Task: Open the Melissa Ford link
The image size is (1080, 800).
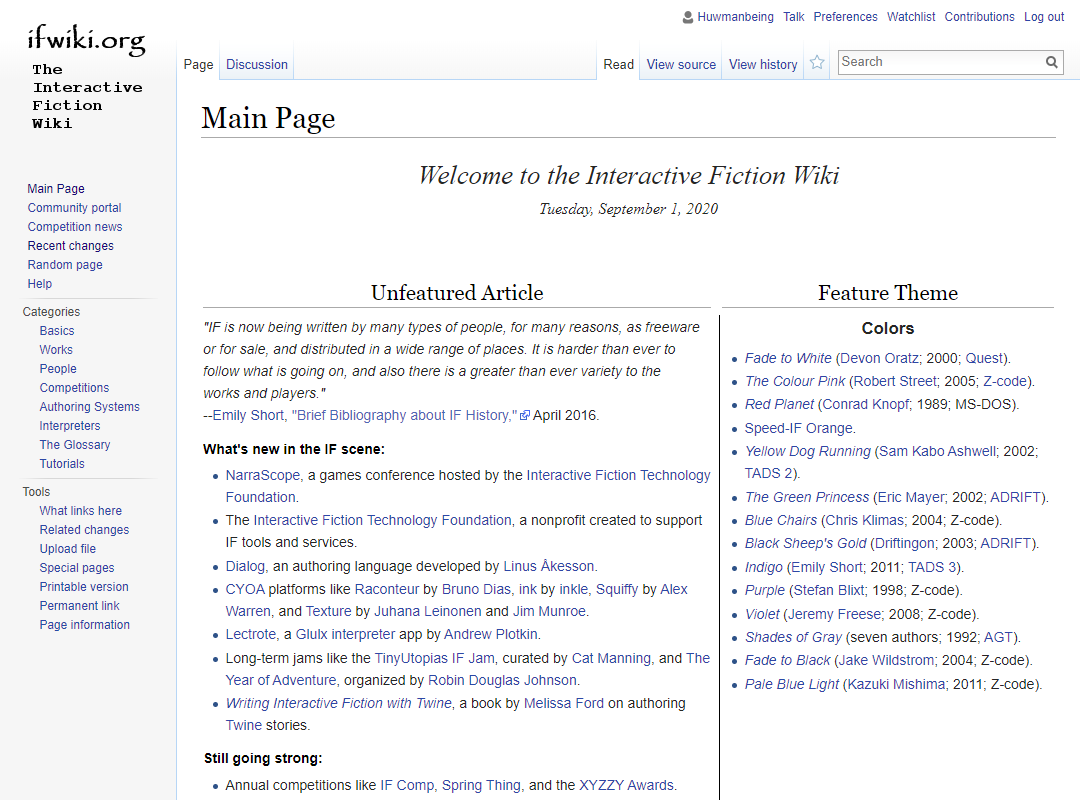Action: point(563,704)
